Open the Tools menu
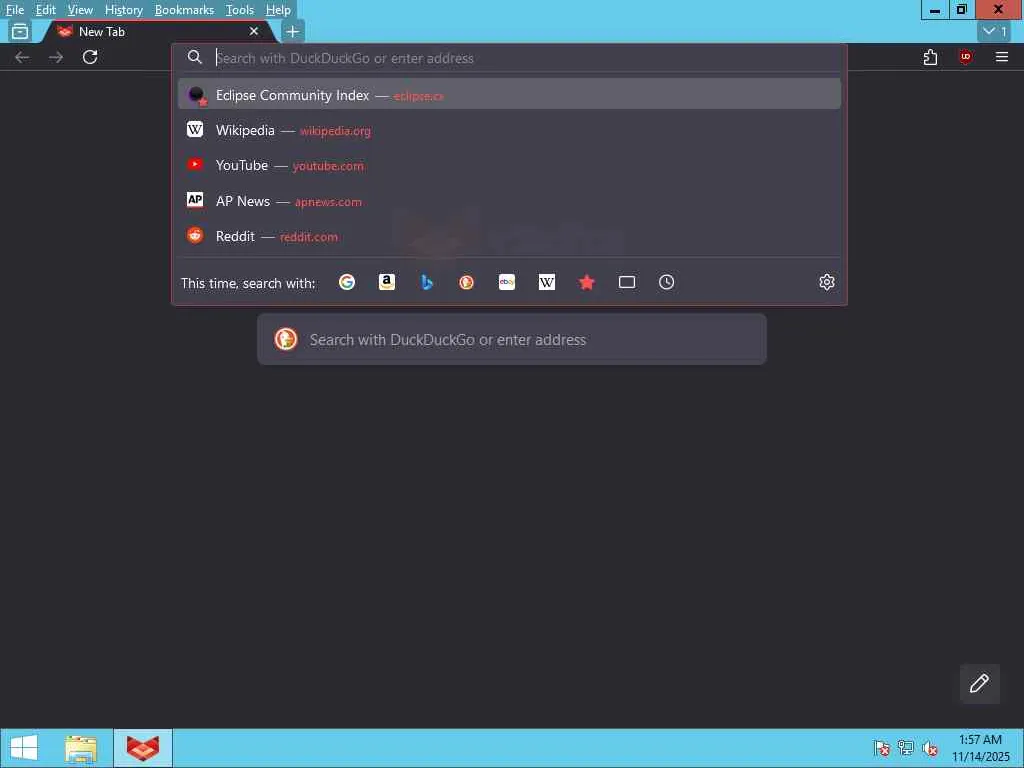This screenshot has width=1024, height=768. pyautogui.click(x=240, y=10)
